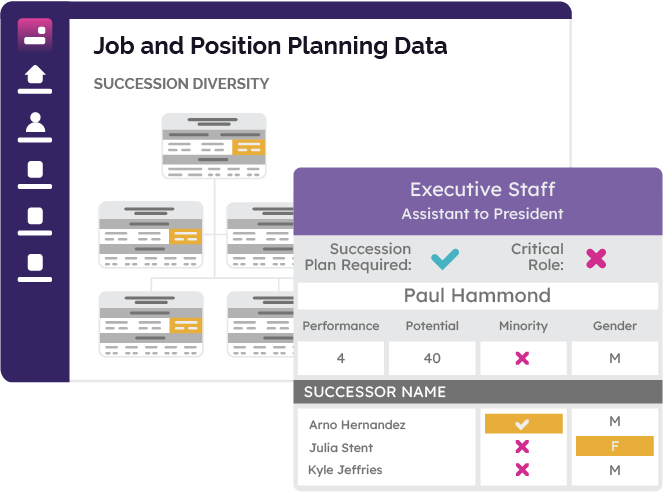Toggle the Critical Role pink X mark
The image size is (666, 501).
point(596,258)
